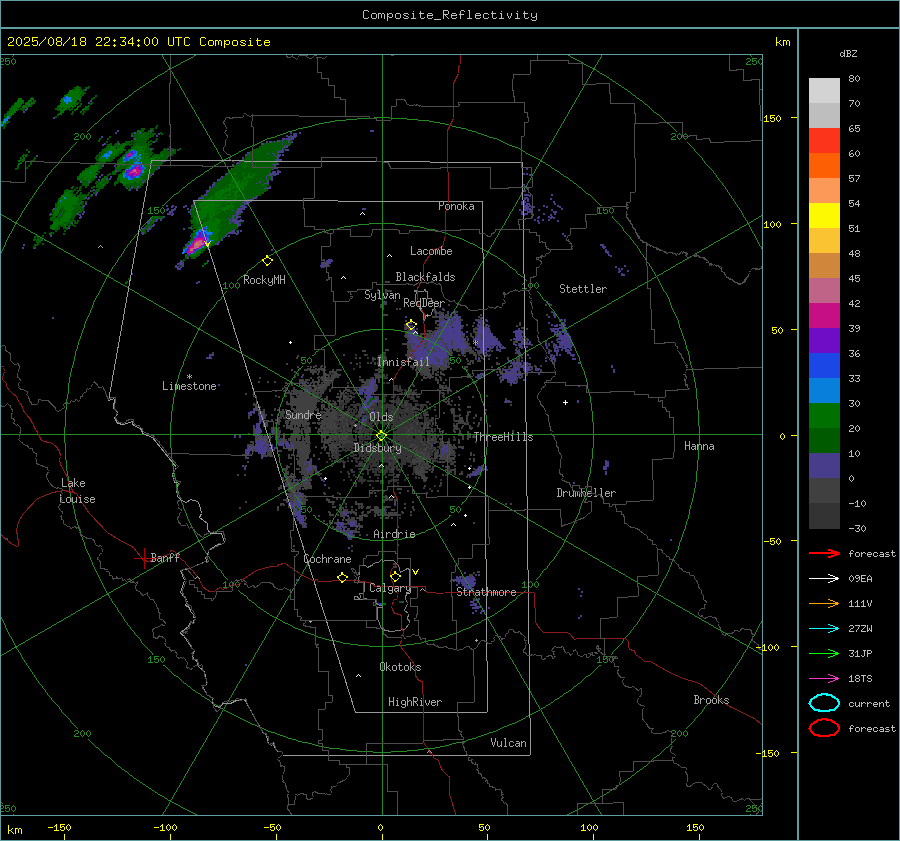
Task: Click the red forecast ellipse icon
Action: (824, 728)
